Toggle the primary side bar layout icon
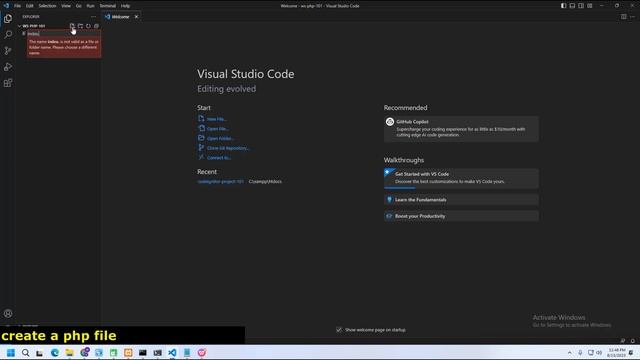Image resolution: width=640 pixels, height=360 pixels. (563, 6)
